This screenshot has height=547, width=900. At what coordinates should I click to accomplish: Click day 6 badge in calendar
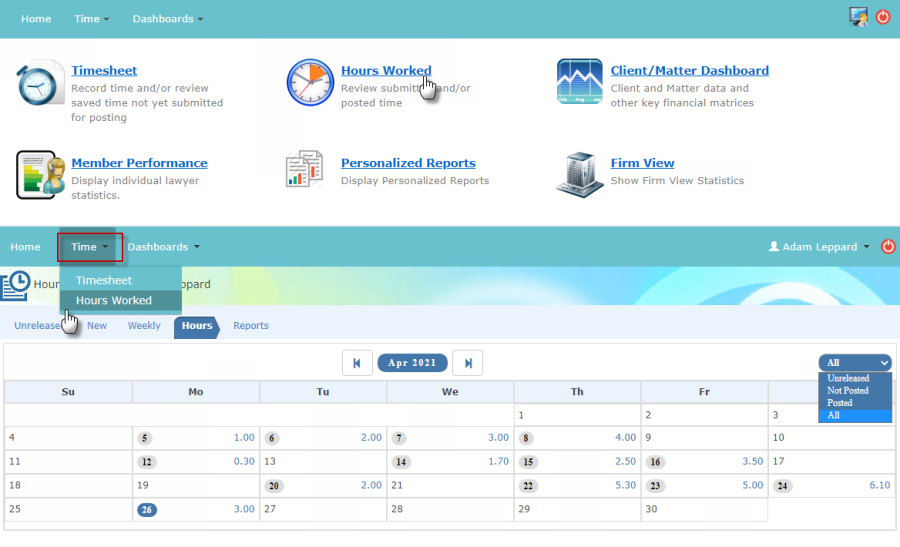point(272,439)
